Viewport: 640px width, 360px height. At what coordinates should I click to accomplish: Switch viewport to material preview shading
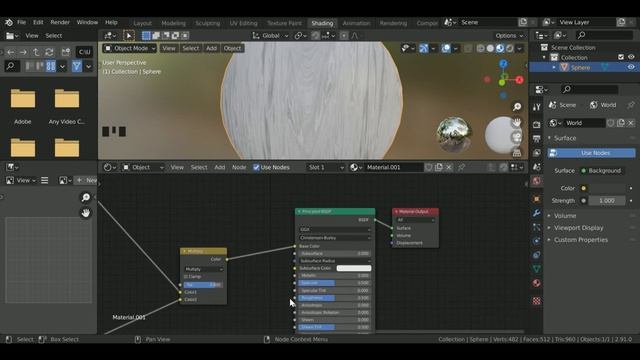click(500, 49)
